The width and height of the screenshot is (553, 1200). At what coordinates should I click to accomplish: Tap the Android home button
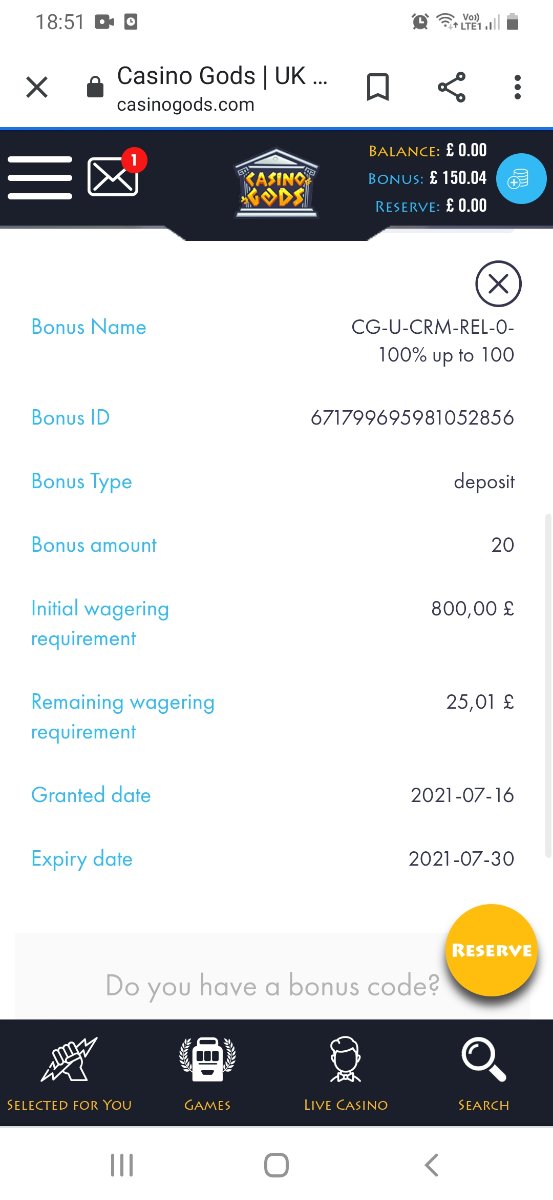[x=276, y=1164]
